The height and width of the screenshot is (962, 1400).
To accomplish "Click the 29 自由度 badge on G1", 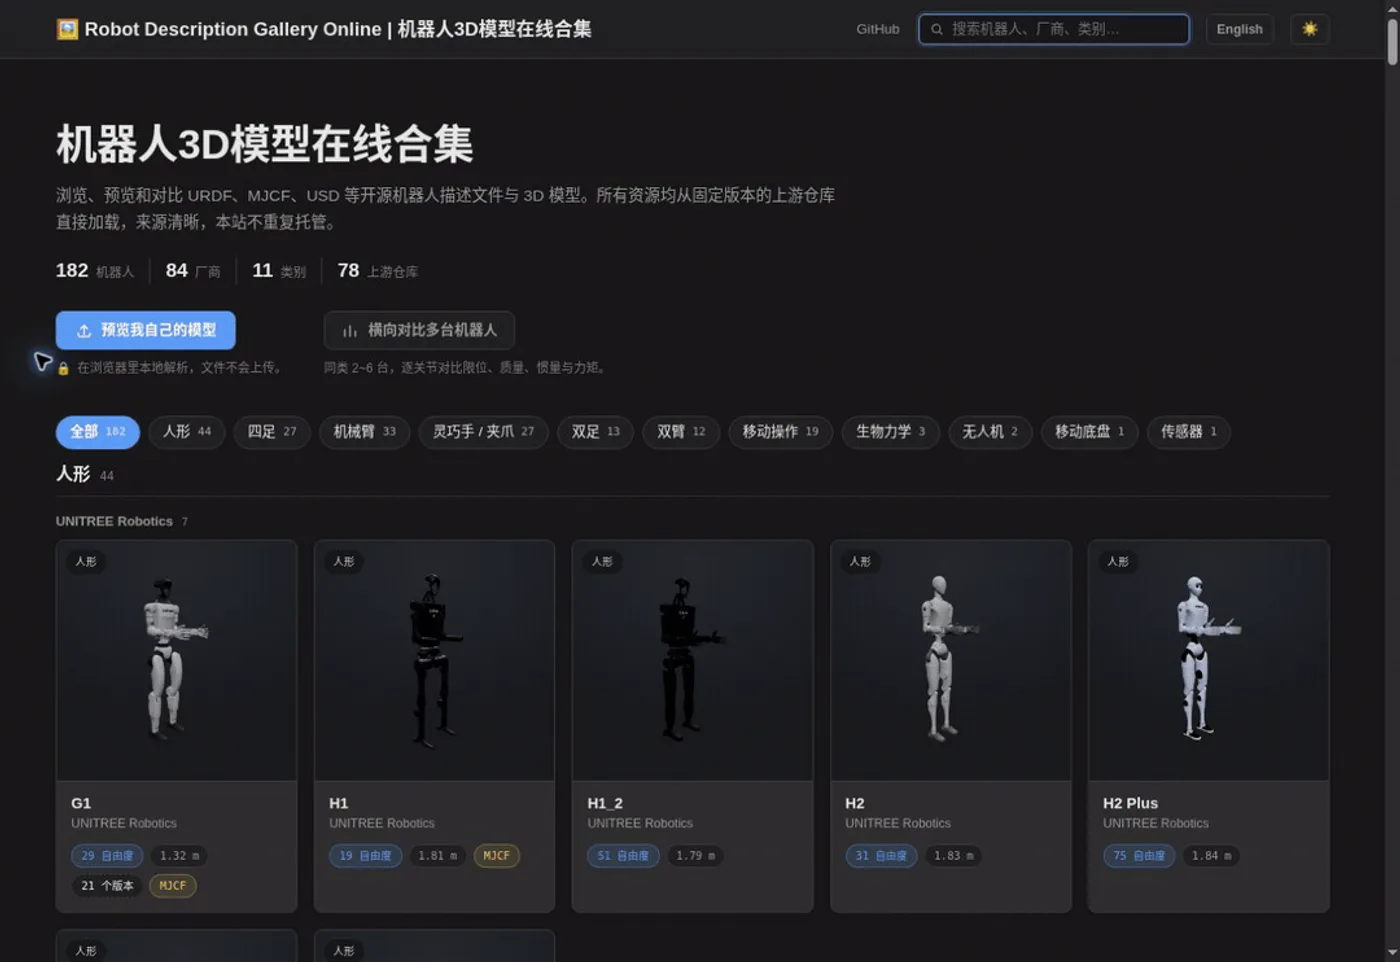I will (107, 856).
